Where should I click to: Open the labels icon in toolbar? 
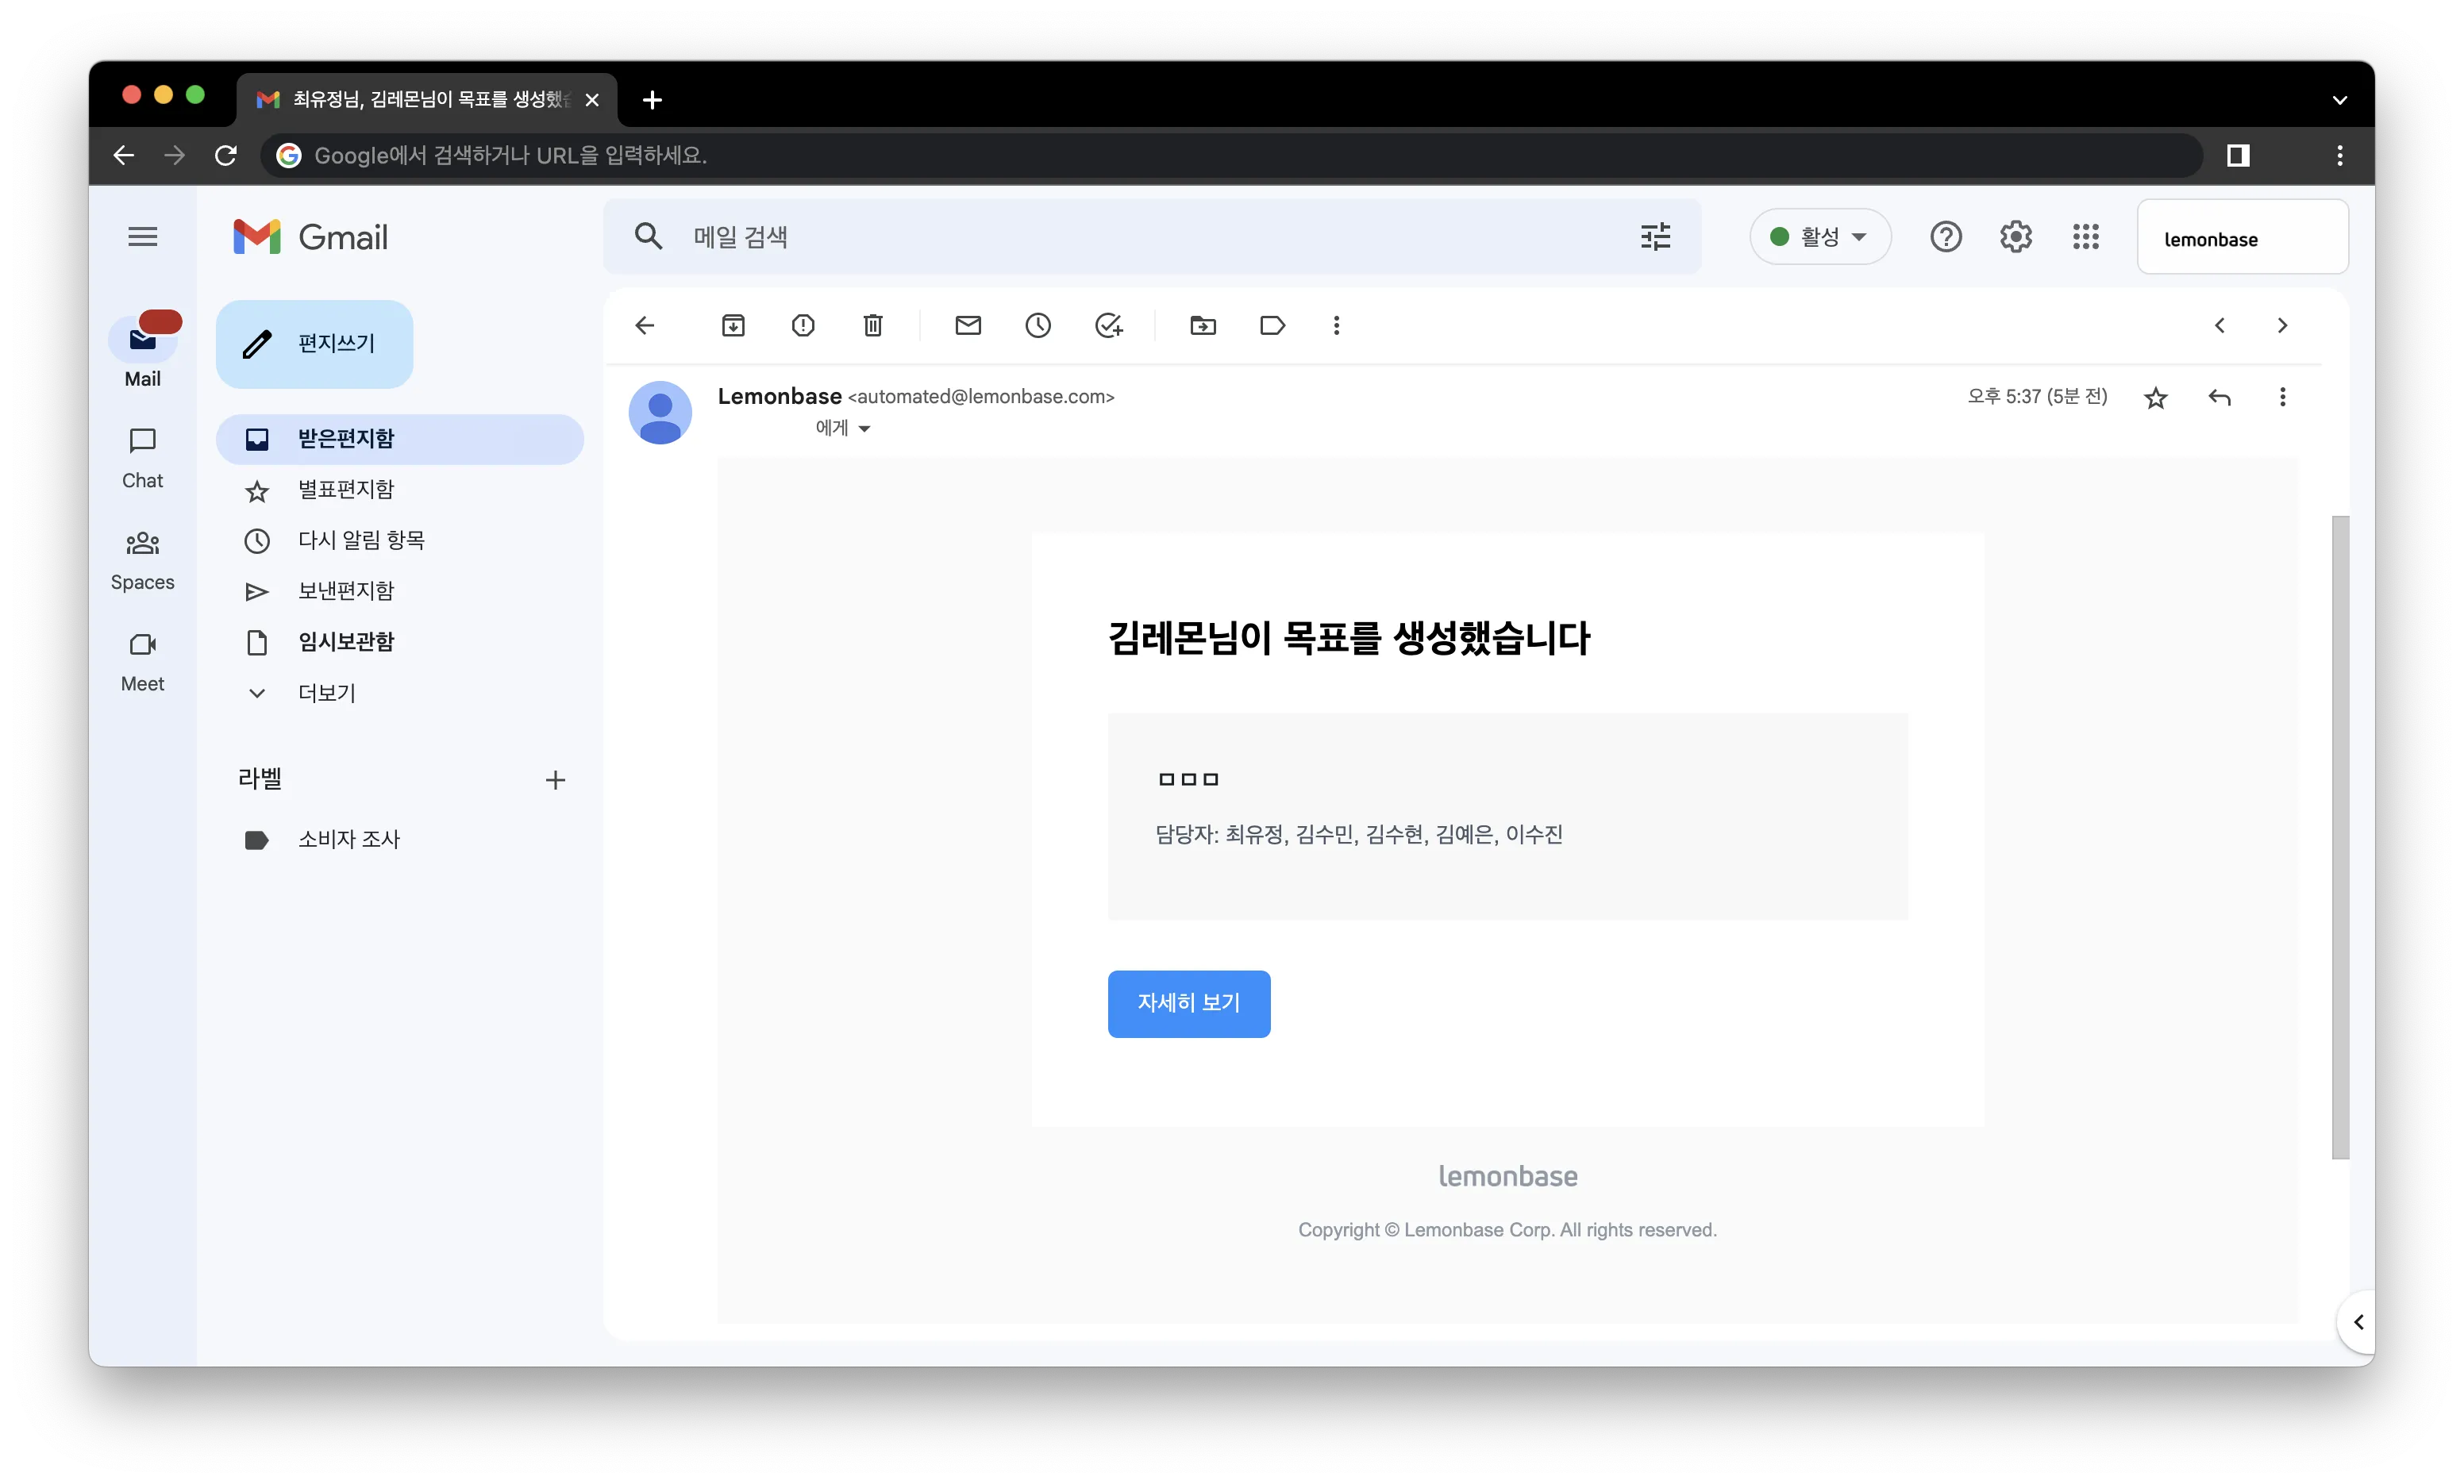tap(1272, 325)
